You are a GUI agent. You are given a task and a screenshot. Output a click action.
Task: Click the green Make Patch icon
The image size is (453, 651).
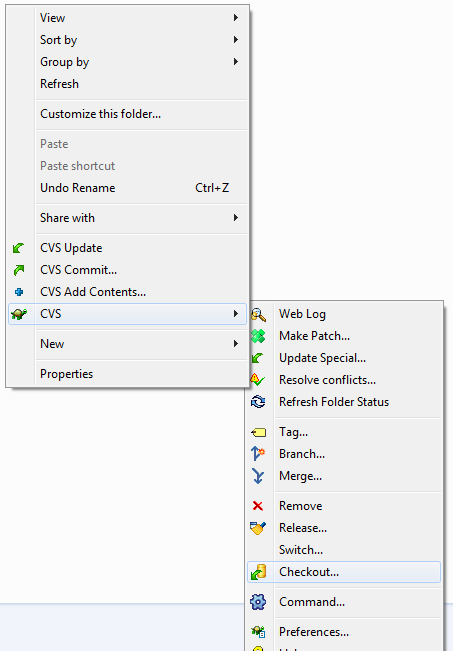tap(258, 336)
